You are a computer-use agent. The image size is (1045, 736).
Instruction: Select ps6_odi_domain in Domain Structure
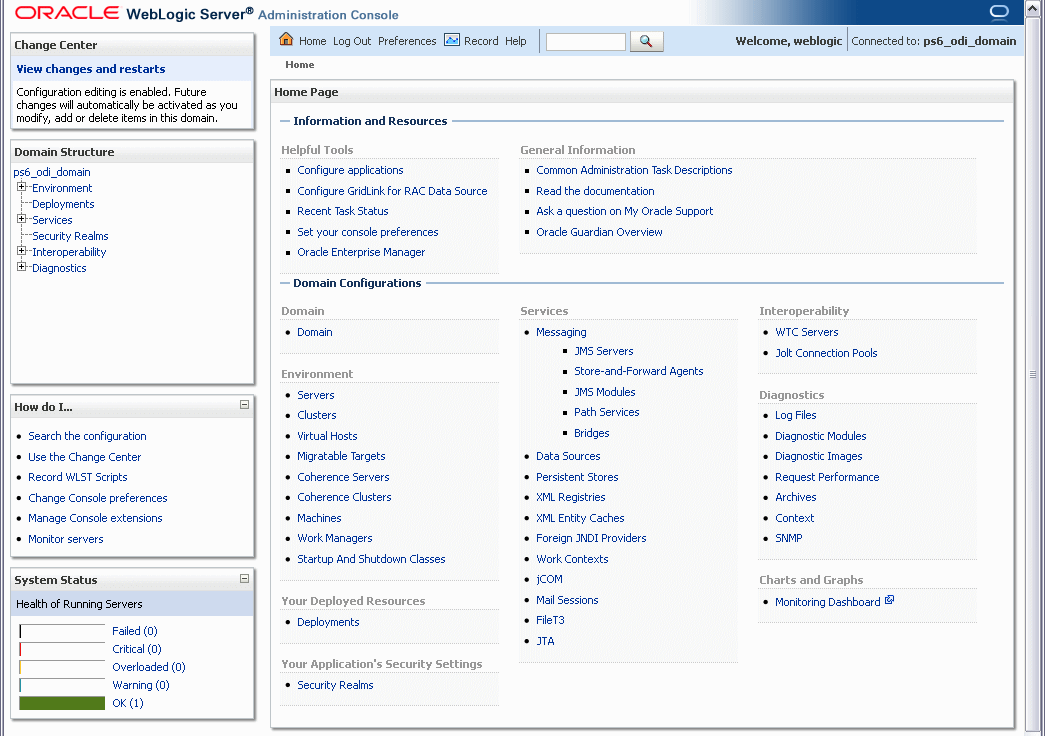(x=52, y=172)
